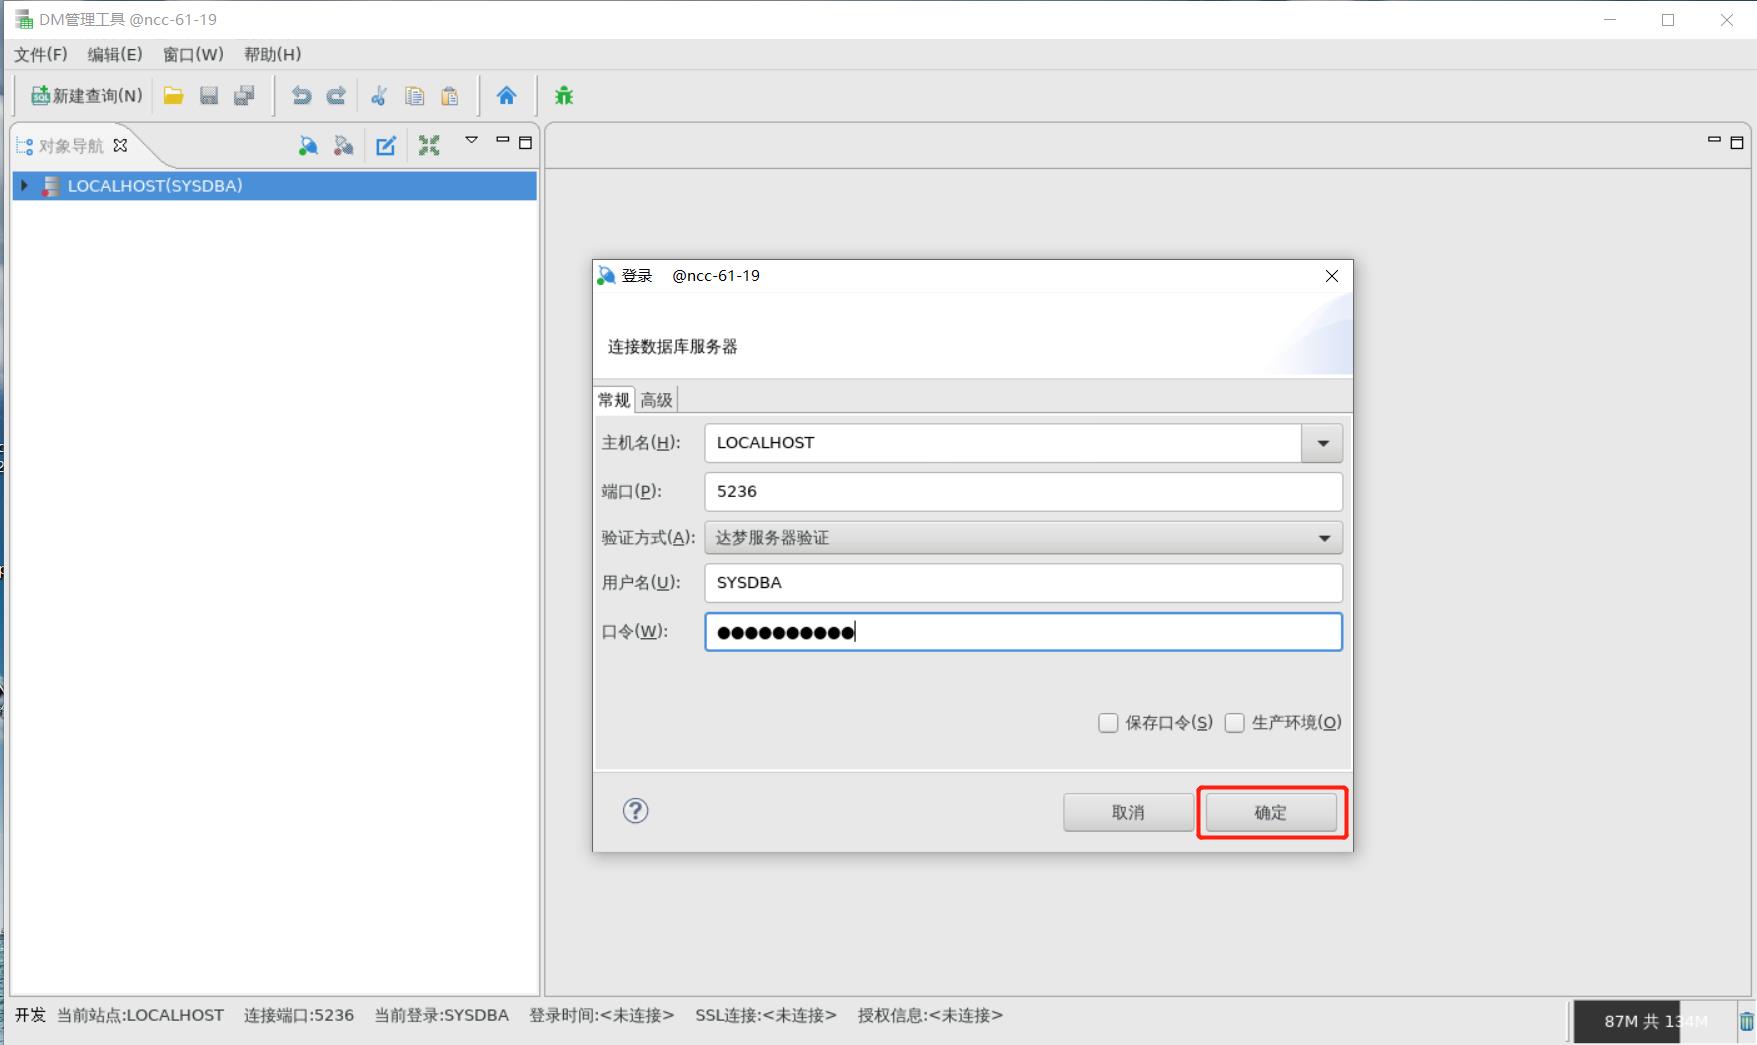
Task: Click the New Query (新建查询) toolbar button
Action: tap(87, 96)
